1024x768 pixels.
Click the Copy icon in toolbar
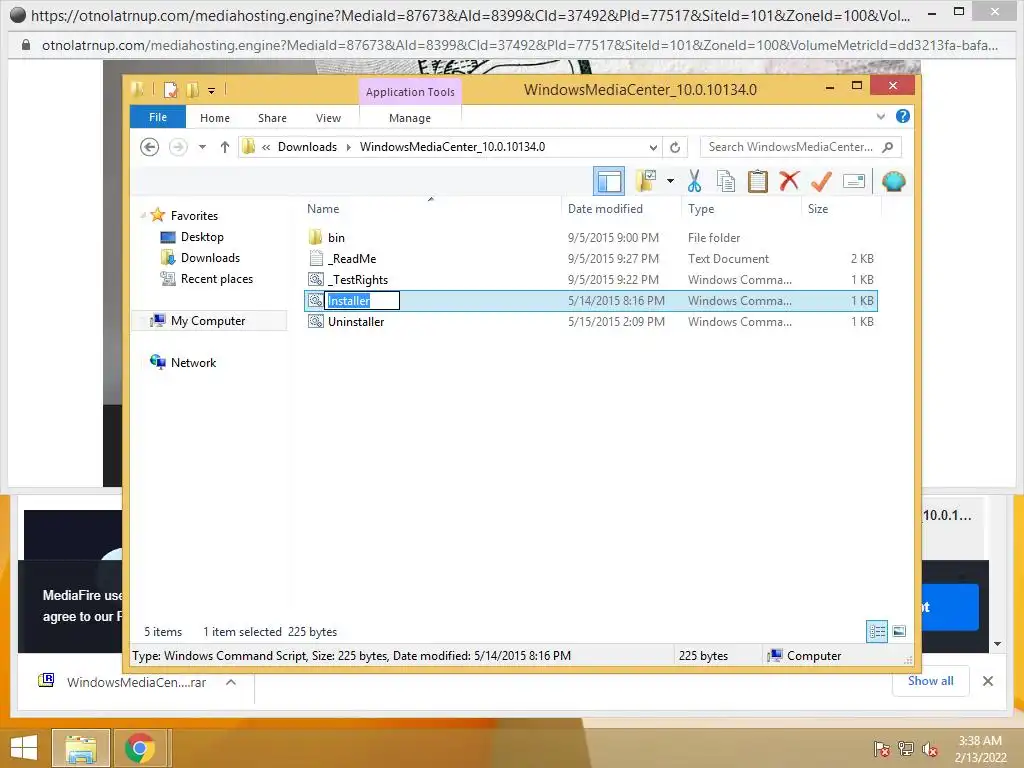click(726, 181)
